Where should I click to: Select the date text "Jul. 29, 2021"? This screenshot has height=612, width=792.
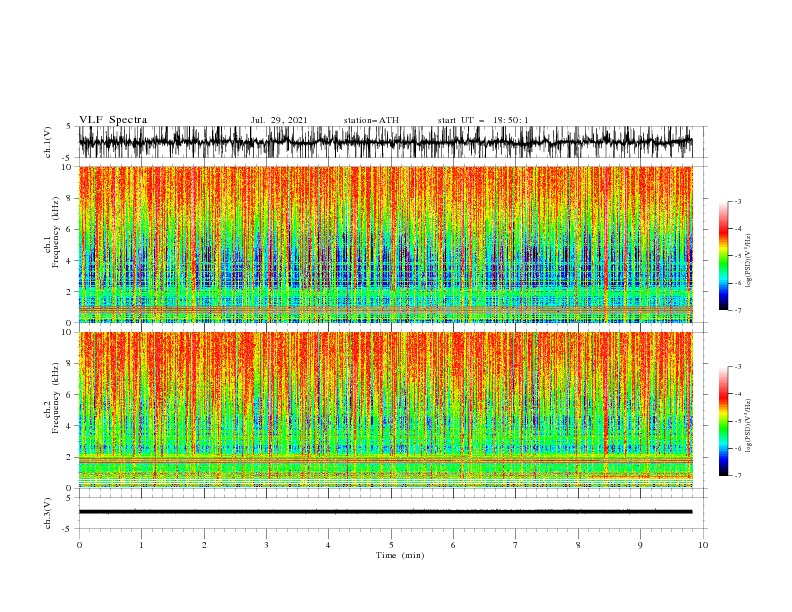pos(279,120)
